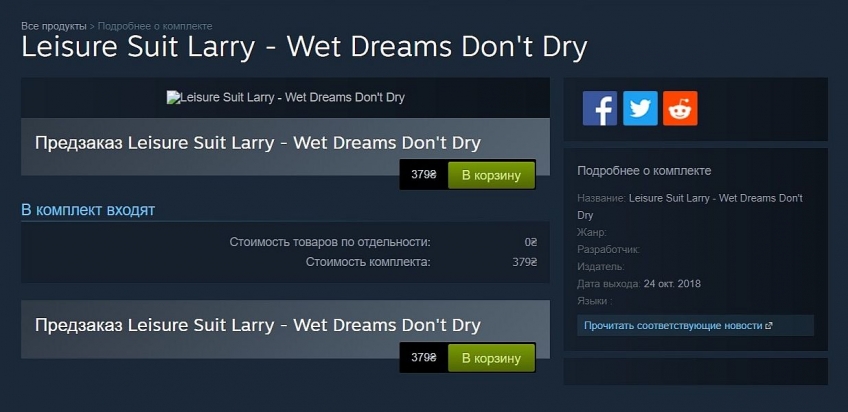Viewport: 848px width, 412px height.
Task: Share the bundle on Facebook
Action: tap(599, 108)
